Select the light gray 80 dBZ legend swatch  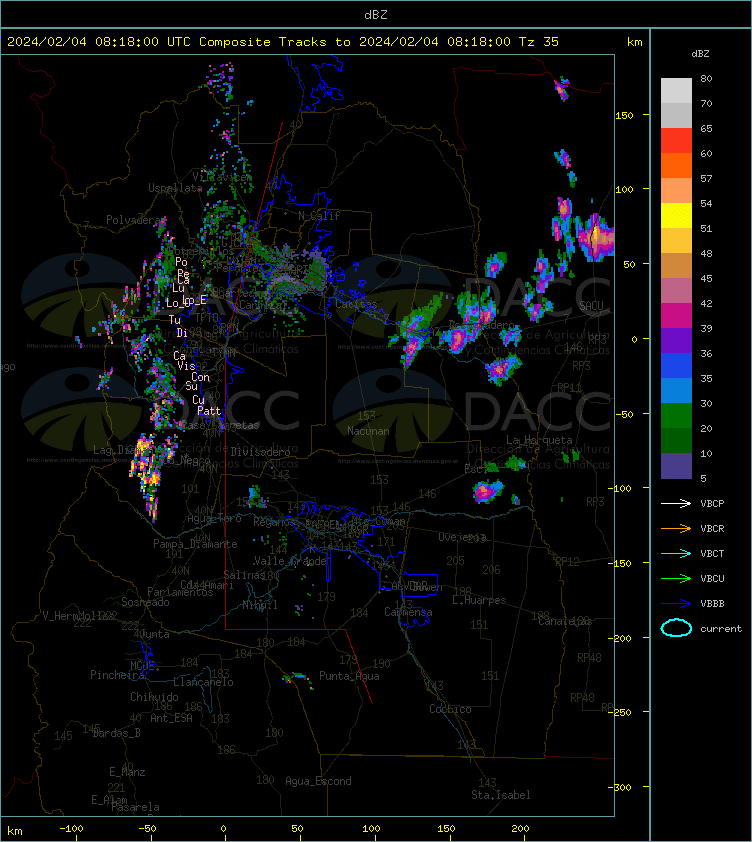click(x=676, y=90)
